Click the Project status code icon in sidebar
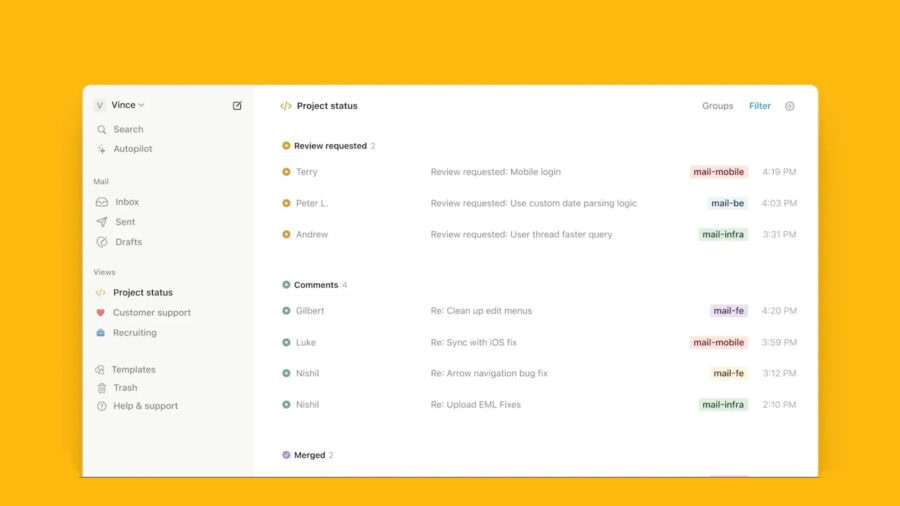Image resolution: width=900 pixels, height=506 pixels. click(x=100, y=293)
